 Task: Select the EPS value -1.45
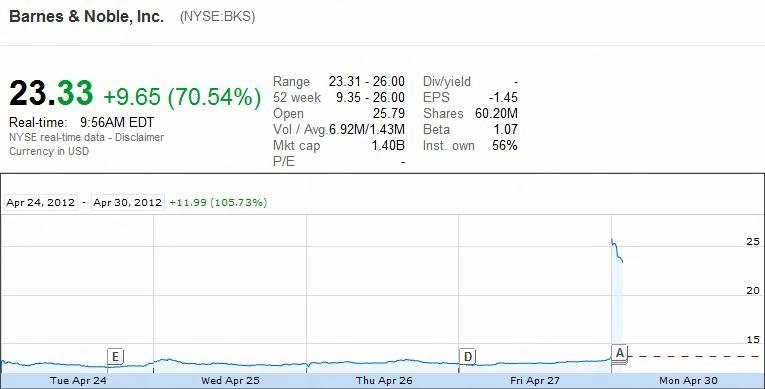(x=503, y=98)
